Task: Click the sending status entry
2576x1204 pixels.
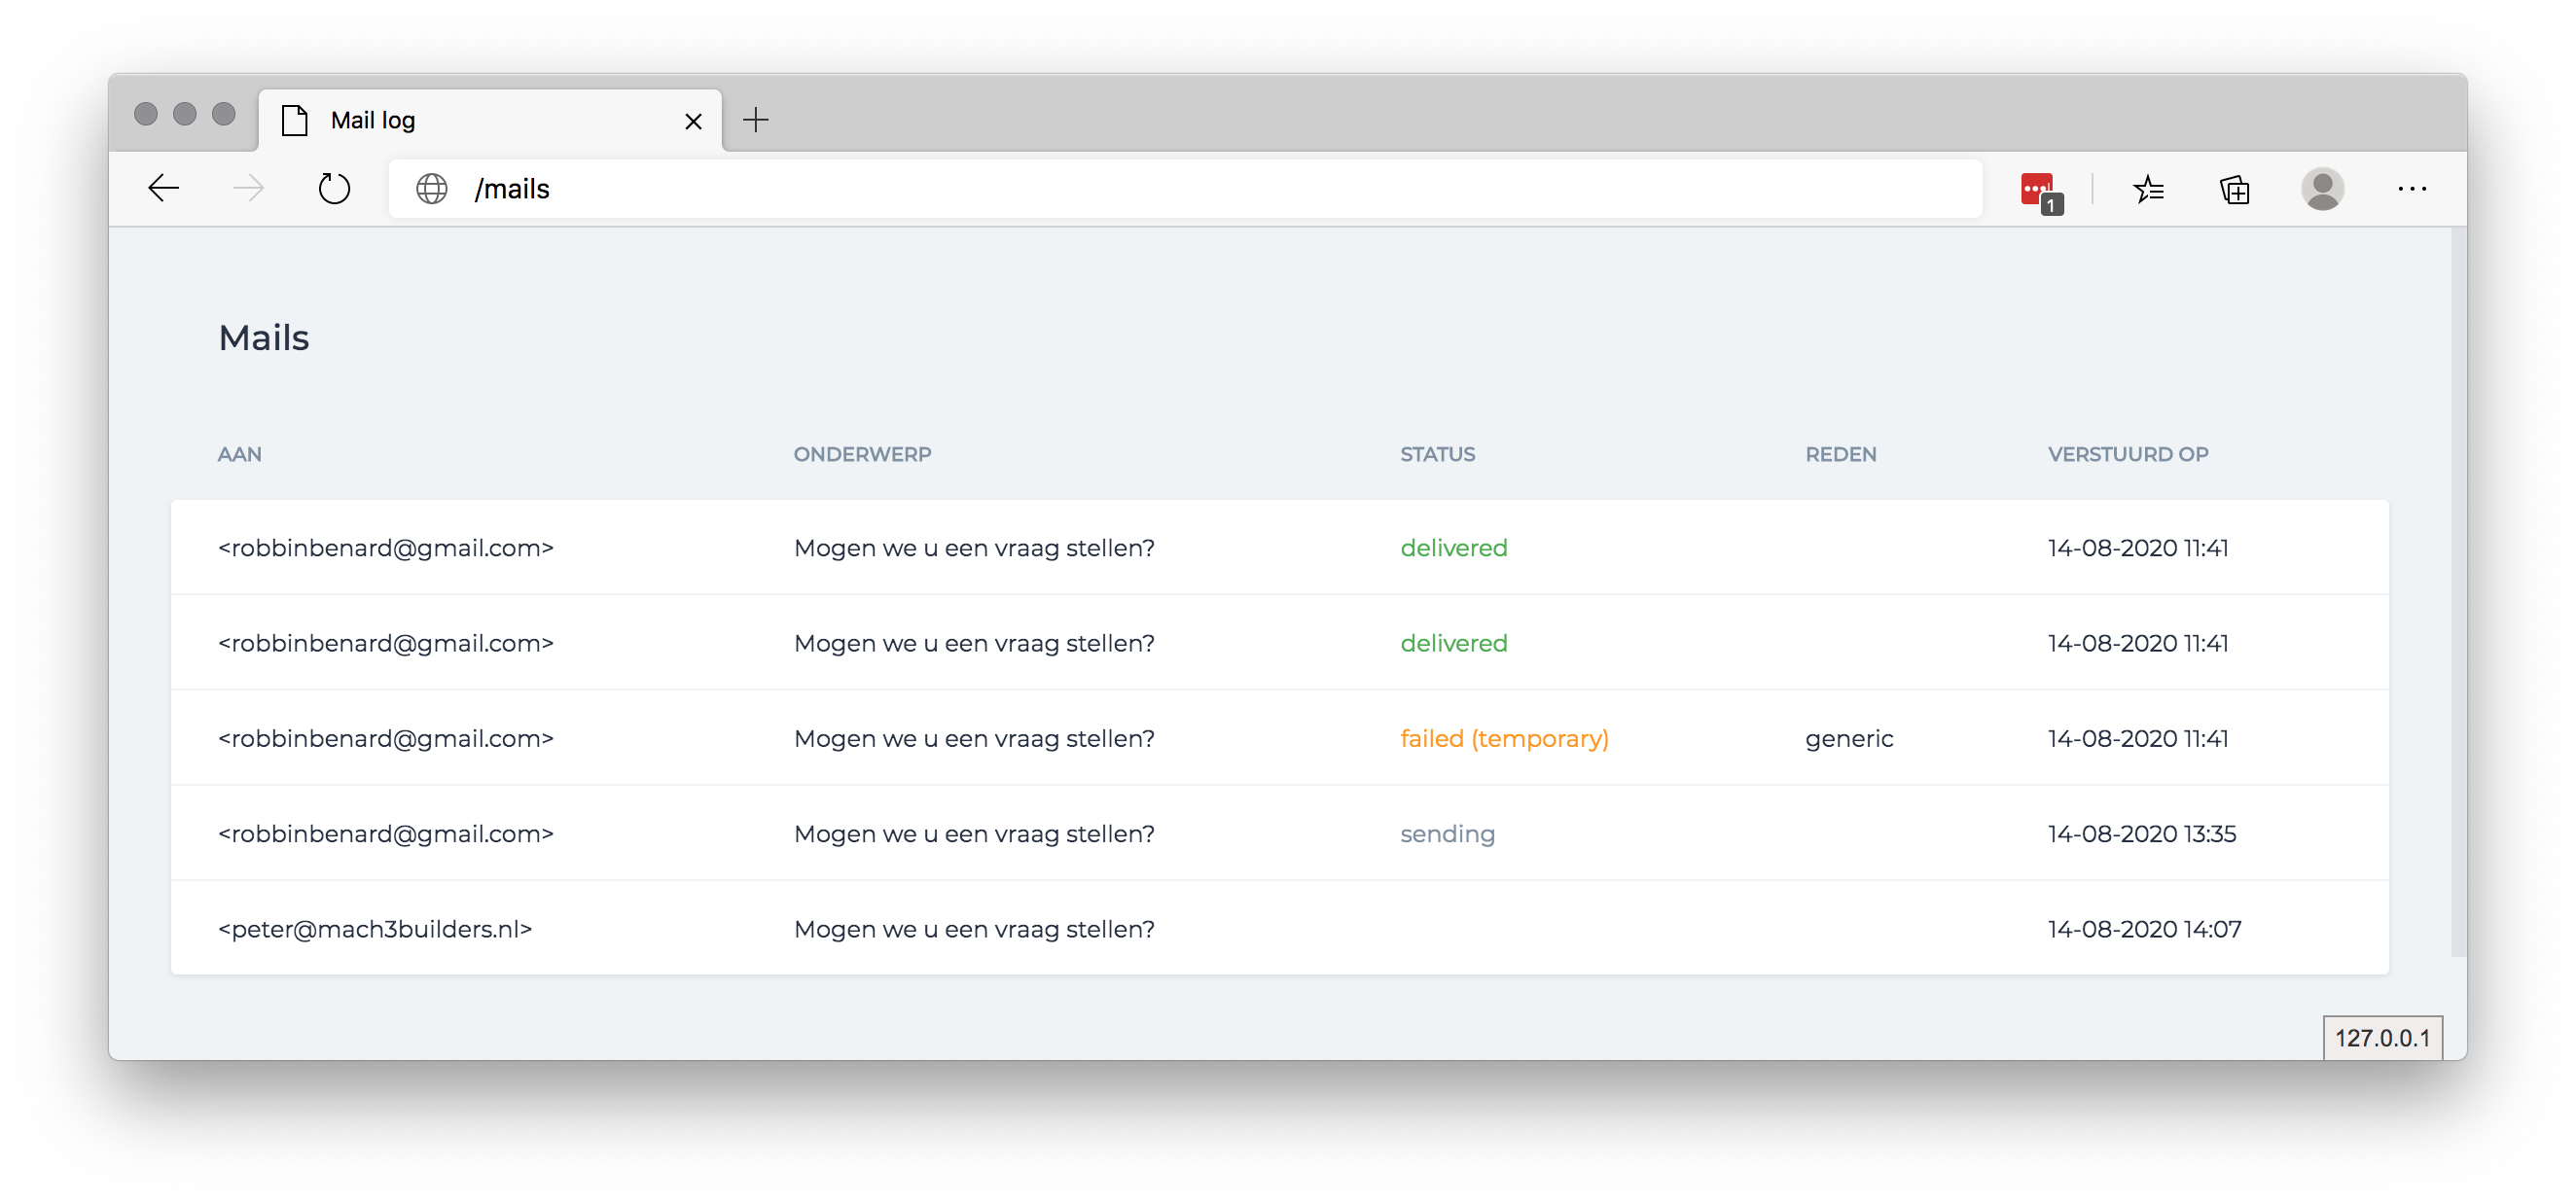Action: point(1447,834)
